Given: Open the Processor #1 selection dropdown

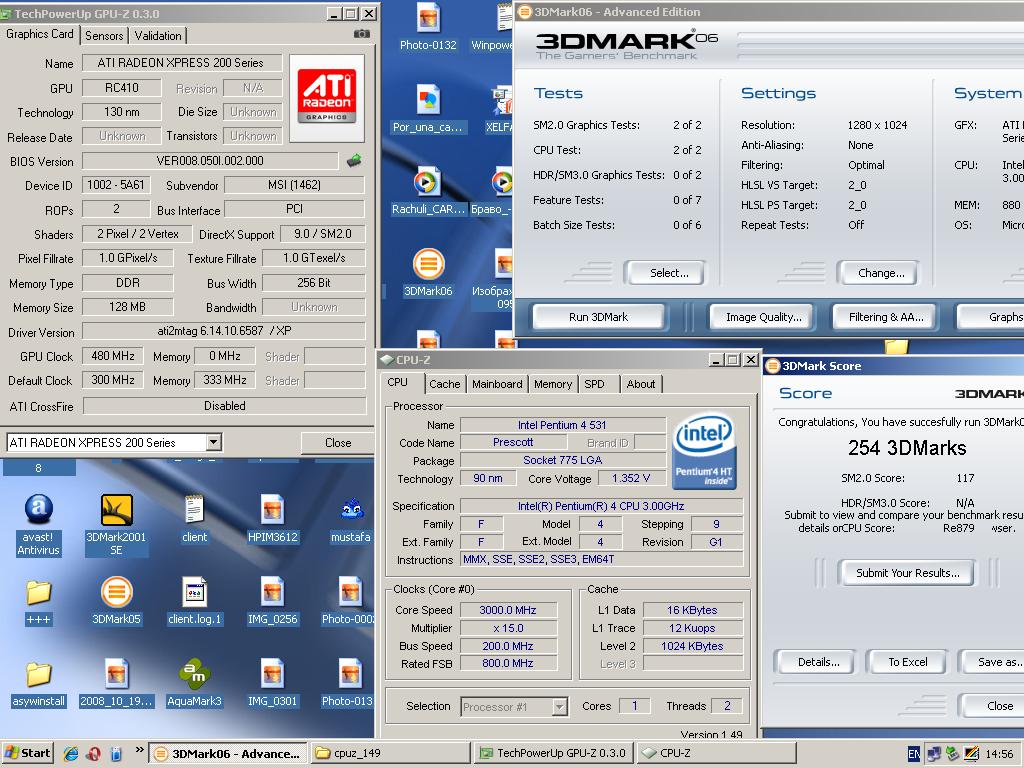Looking at the screenshot, I should [x=560, y=707].
